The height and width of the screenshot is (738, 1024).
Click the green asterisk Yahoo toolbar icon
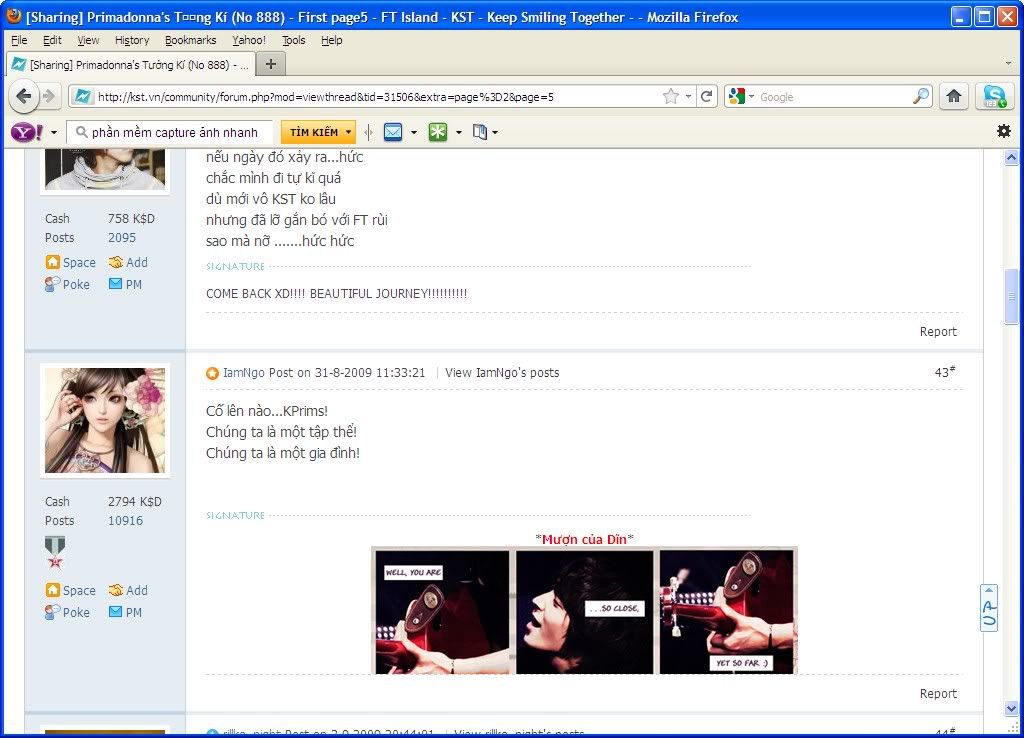438,133
